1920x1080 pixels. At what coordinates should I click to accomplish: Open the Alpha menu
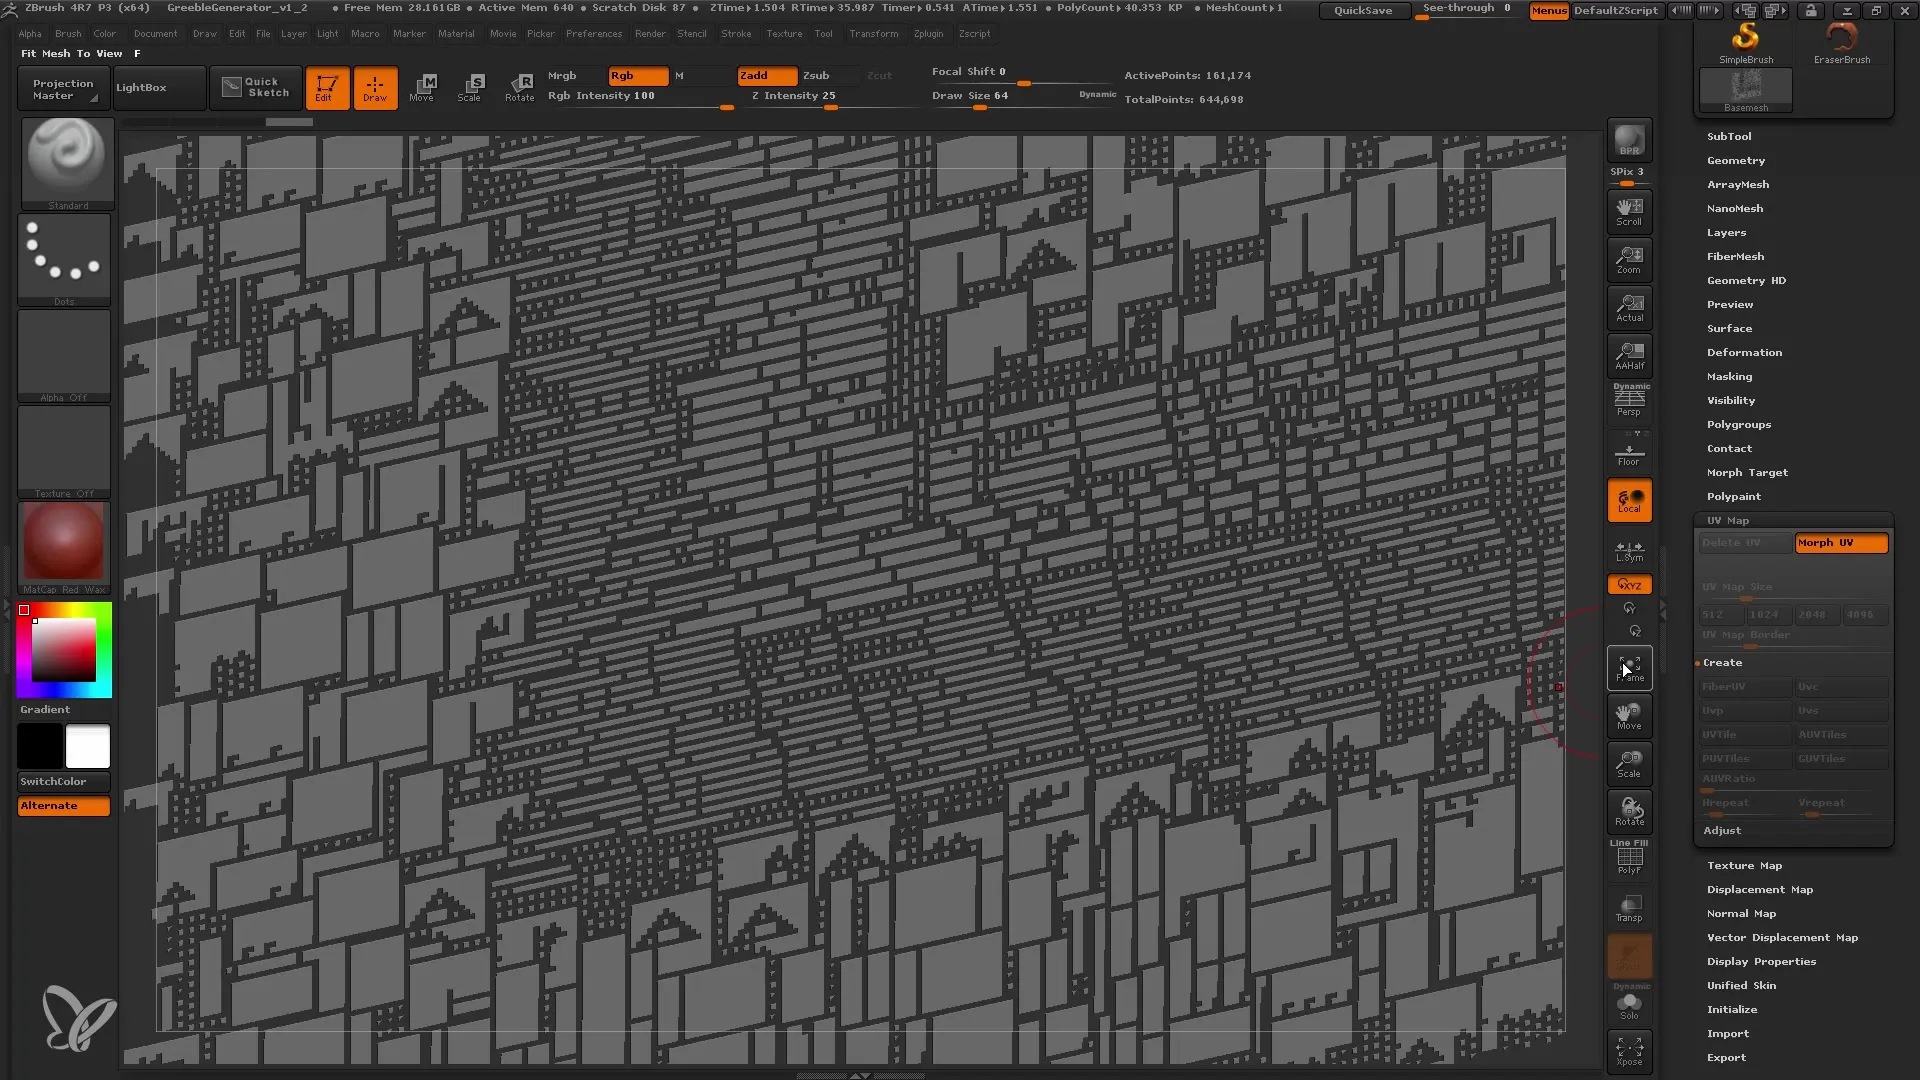coord(30,34)
